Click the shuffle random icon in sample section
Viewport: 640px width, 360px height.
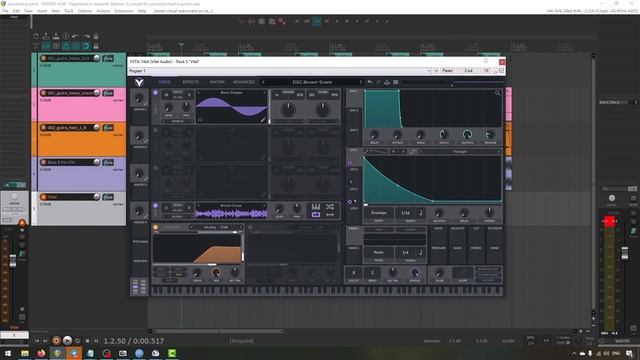pos(330,207)
